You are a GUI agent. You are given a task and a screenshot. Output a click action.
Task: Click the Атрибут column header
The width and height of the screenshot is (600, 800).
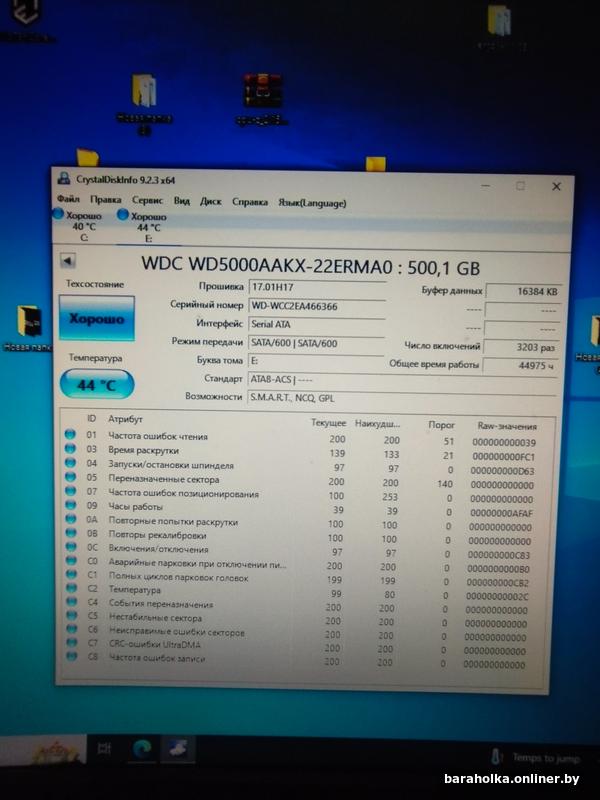click(x=126, y=419)
